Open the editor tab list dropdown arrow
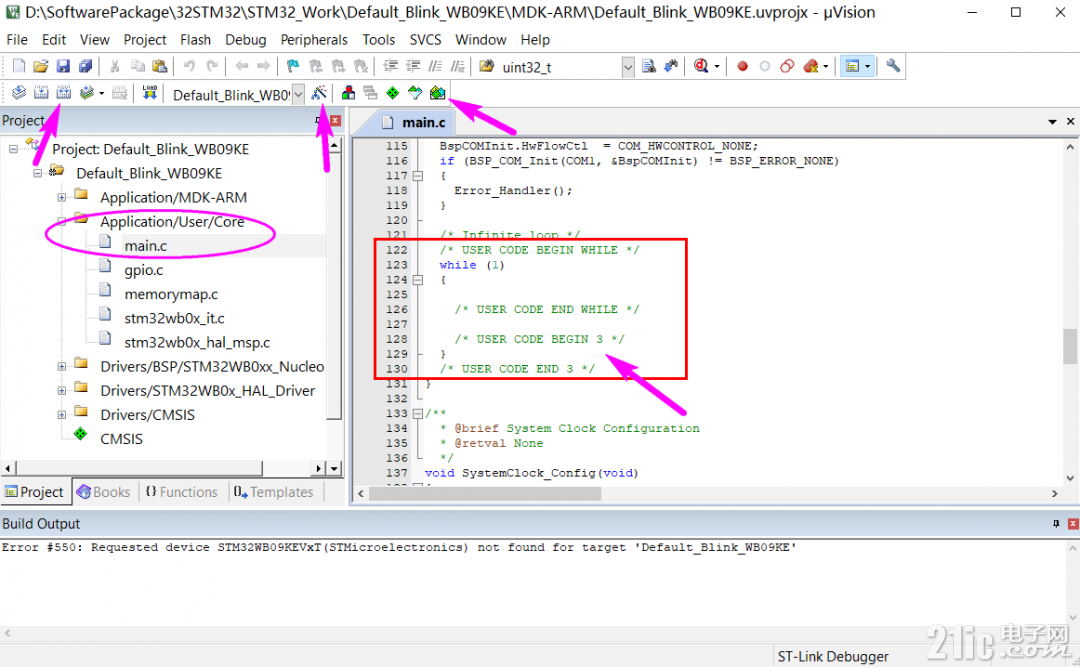The width and height of the screenshot is (1080, 667). coord(1052,122)
